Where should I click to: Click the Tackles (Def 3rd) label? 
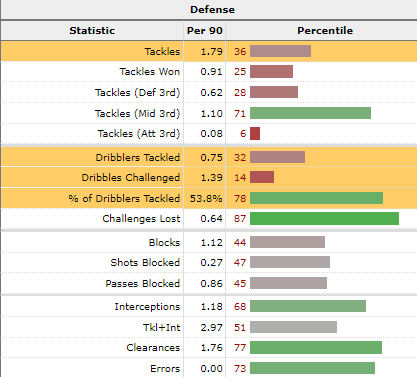[x=137, y=92]
